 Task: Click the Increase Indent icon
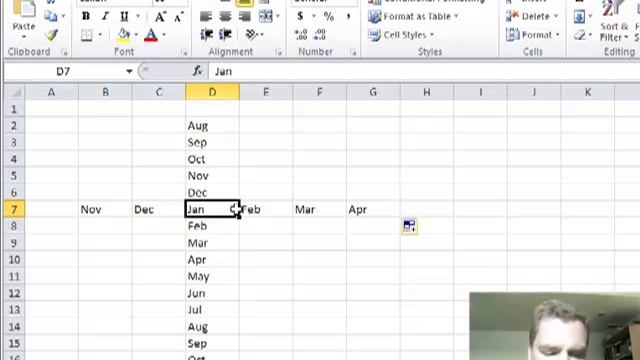[225, 35]
